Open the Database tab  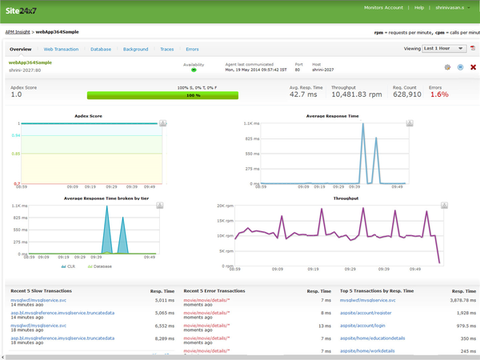[101, 49]
